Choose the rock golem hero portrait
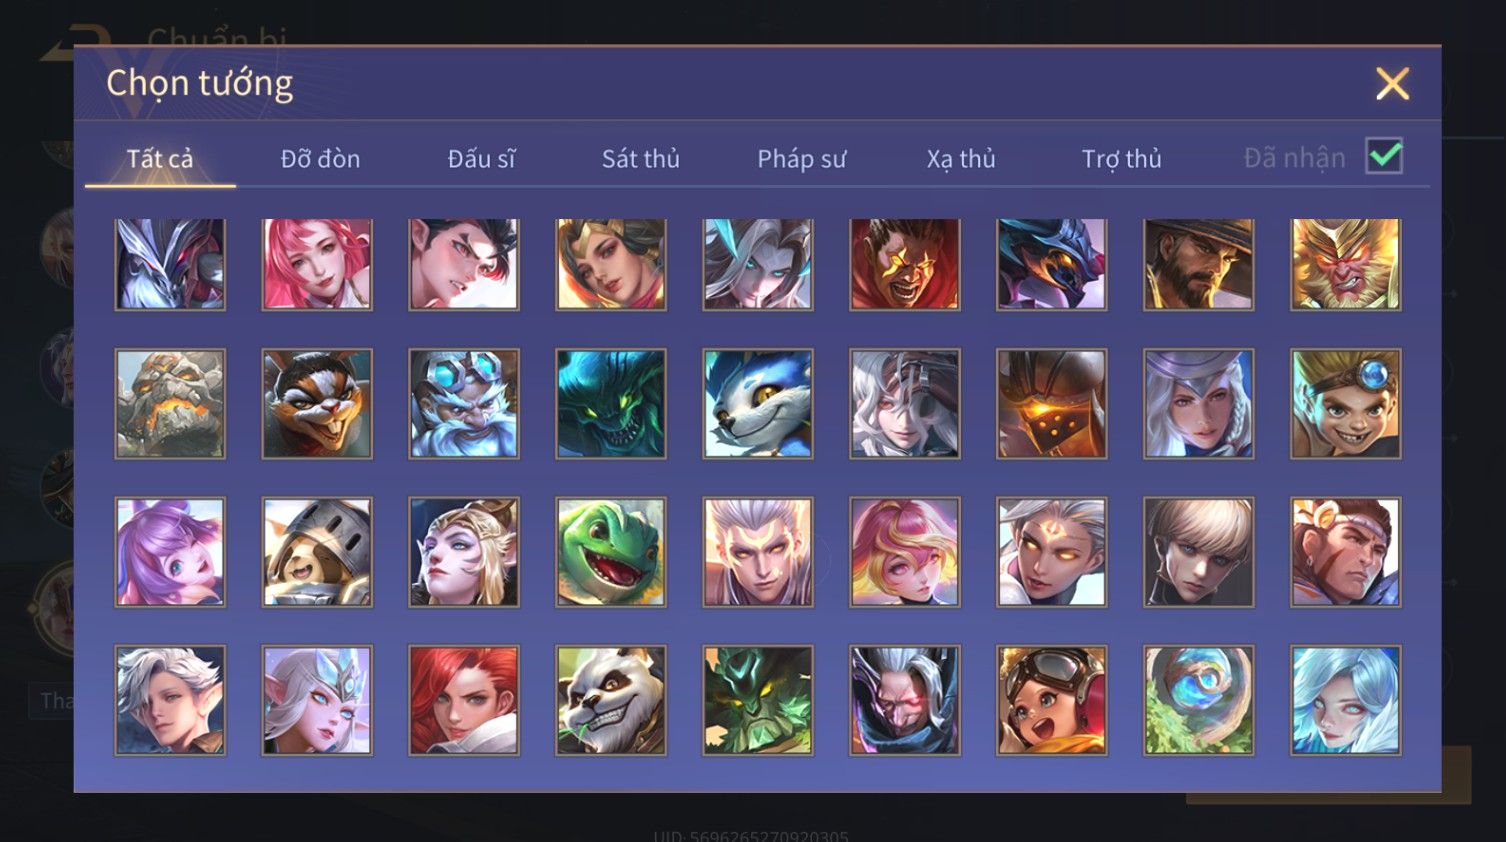 [170, 404]
